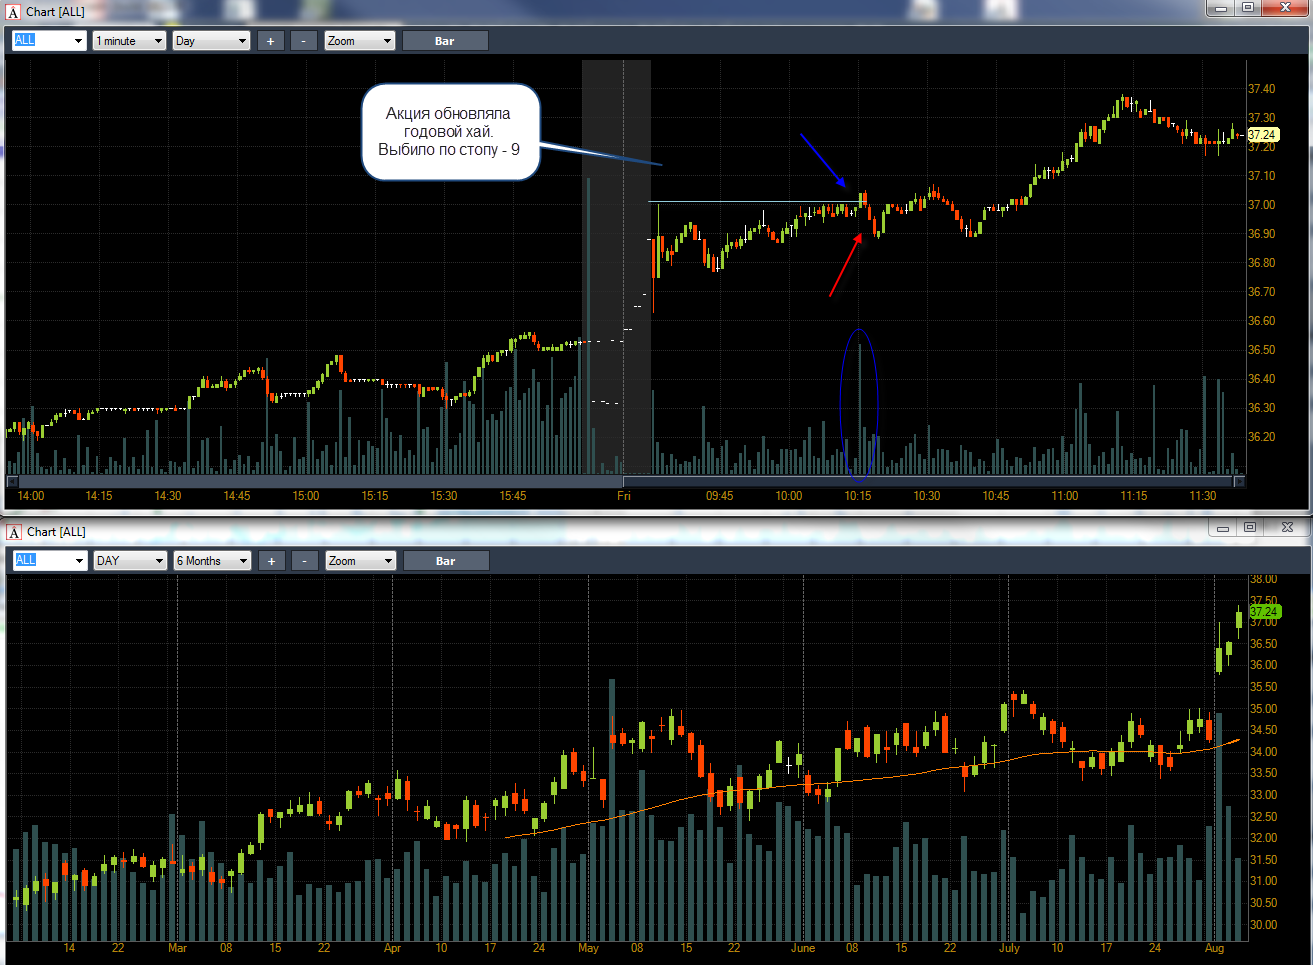Image resolution: width=1313 pixels, height=965 pixels.
Task: Click the top chart's zoom-out minus button
Action: (304, 41)
